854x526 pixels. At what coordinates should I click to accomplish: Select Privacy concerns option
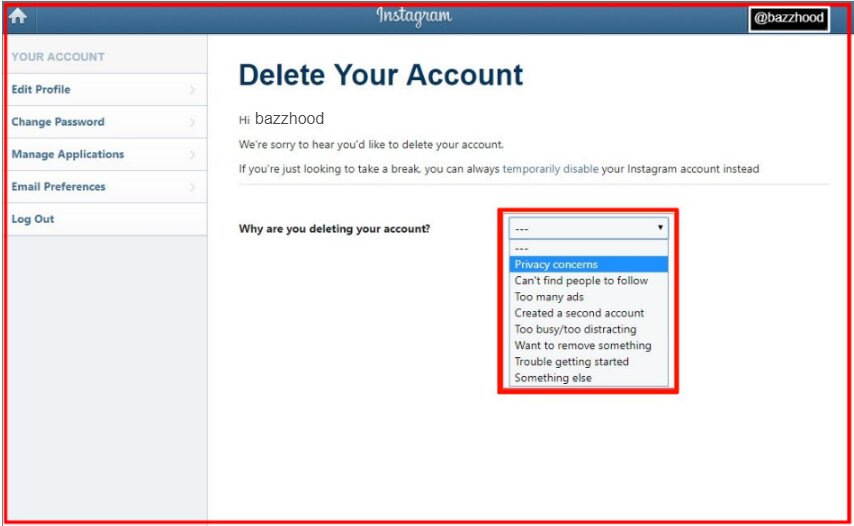tap(588, 264)
